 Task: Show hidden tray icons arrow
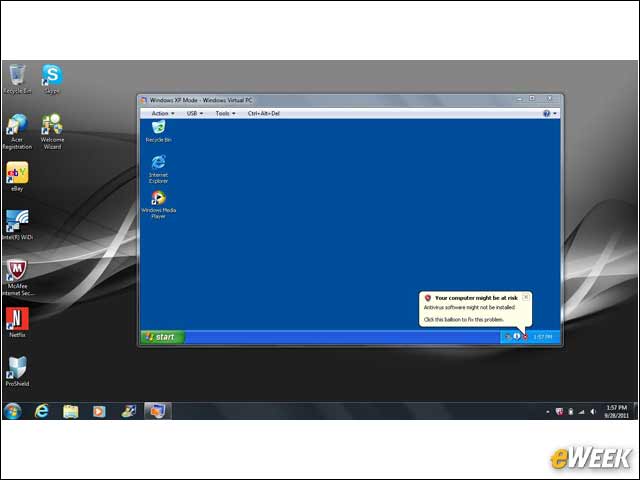[x=548, y=411]
